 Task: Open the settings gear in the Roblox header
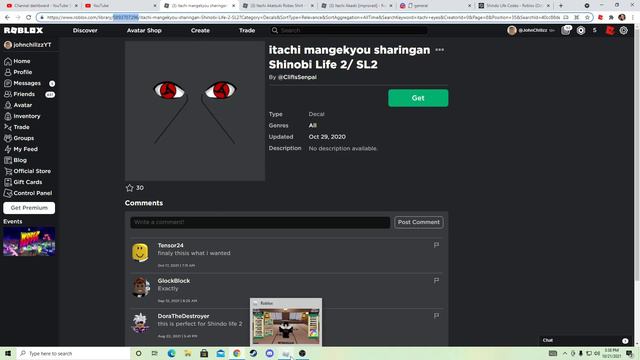click(624, 31)
